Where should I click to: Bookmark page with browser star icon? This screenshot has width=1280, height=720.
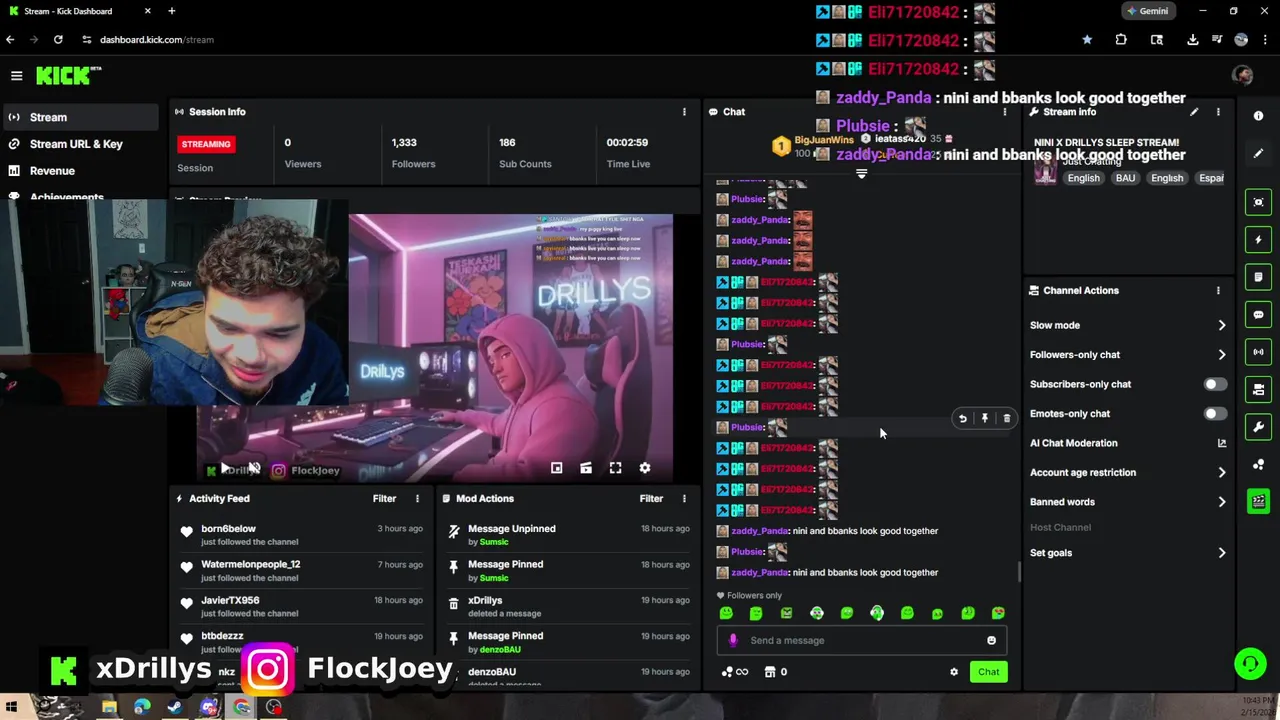(1087, 40)
